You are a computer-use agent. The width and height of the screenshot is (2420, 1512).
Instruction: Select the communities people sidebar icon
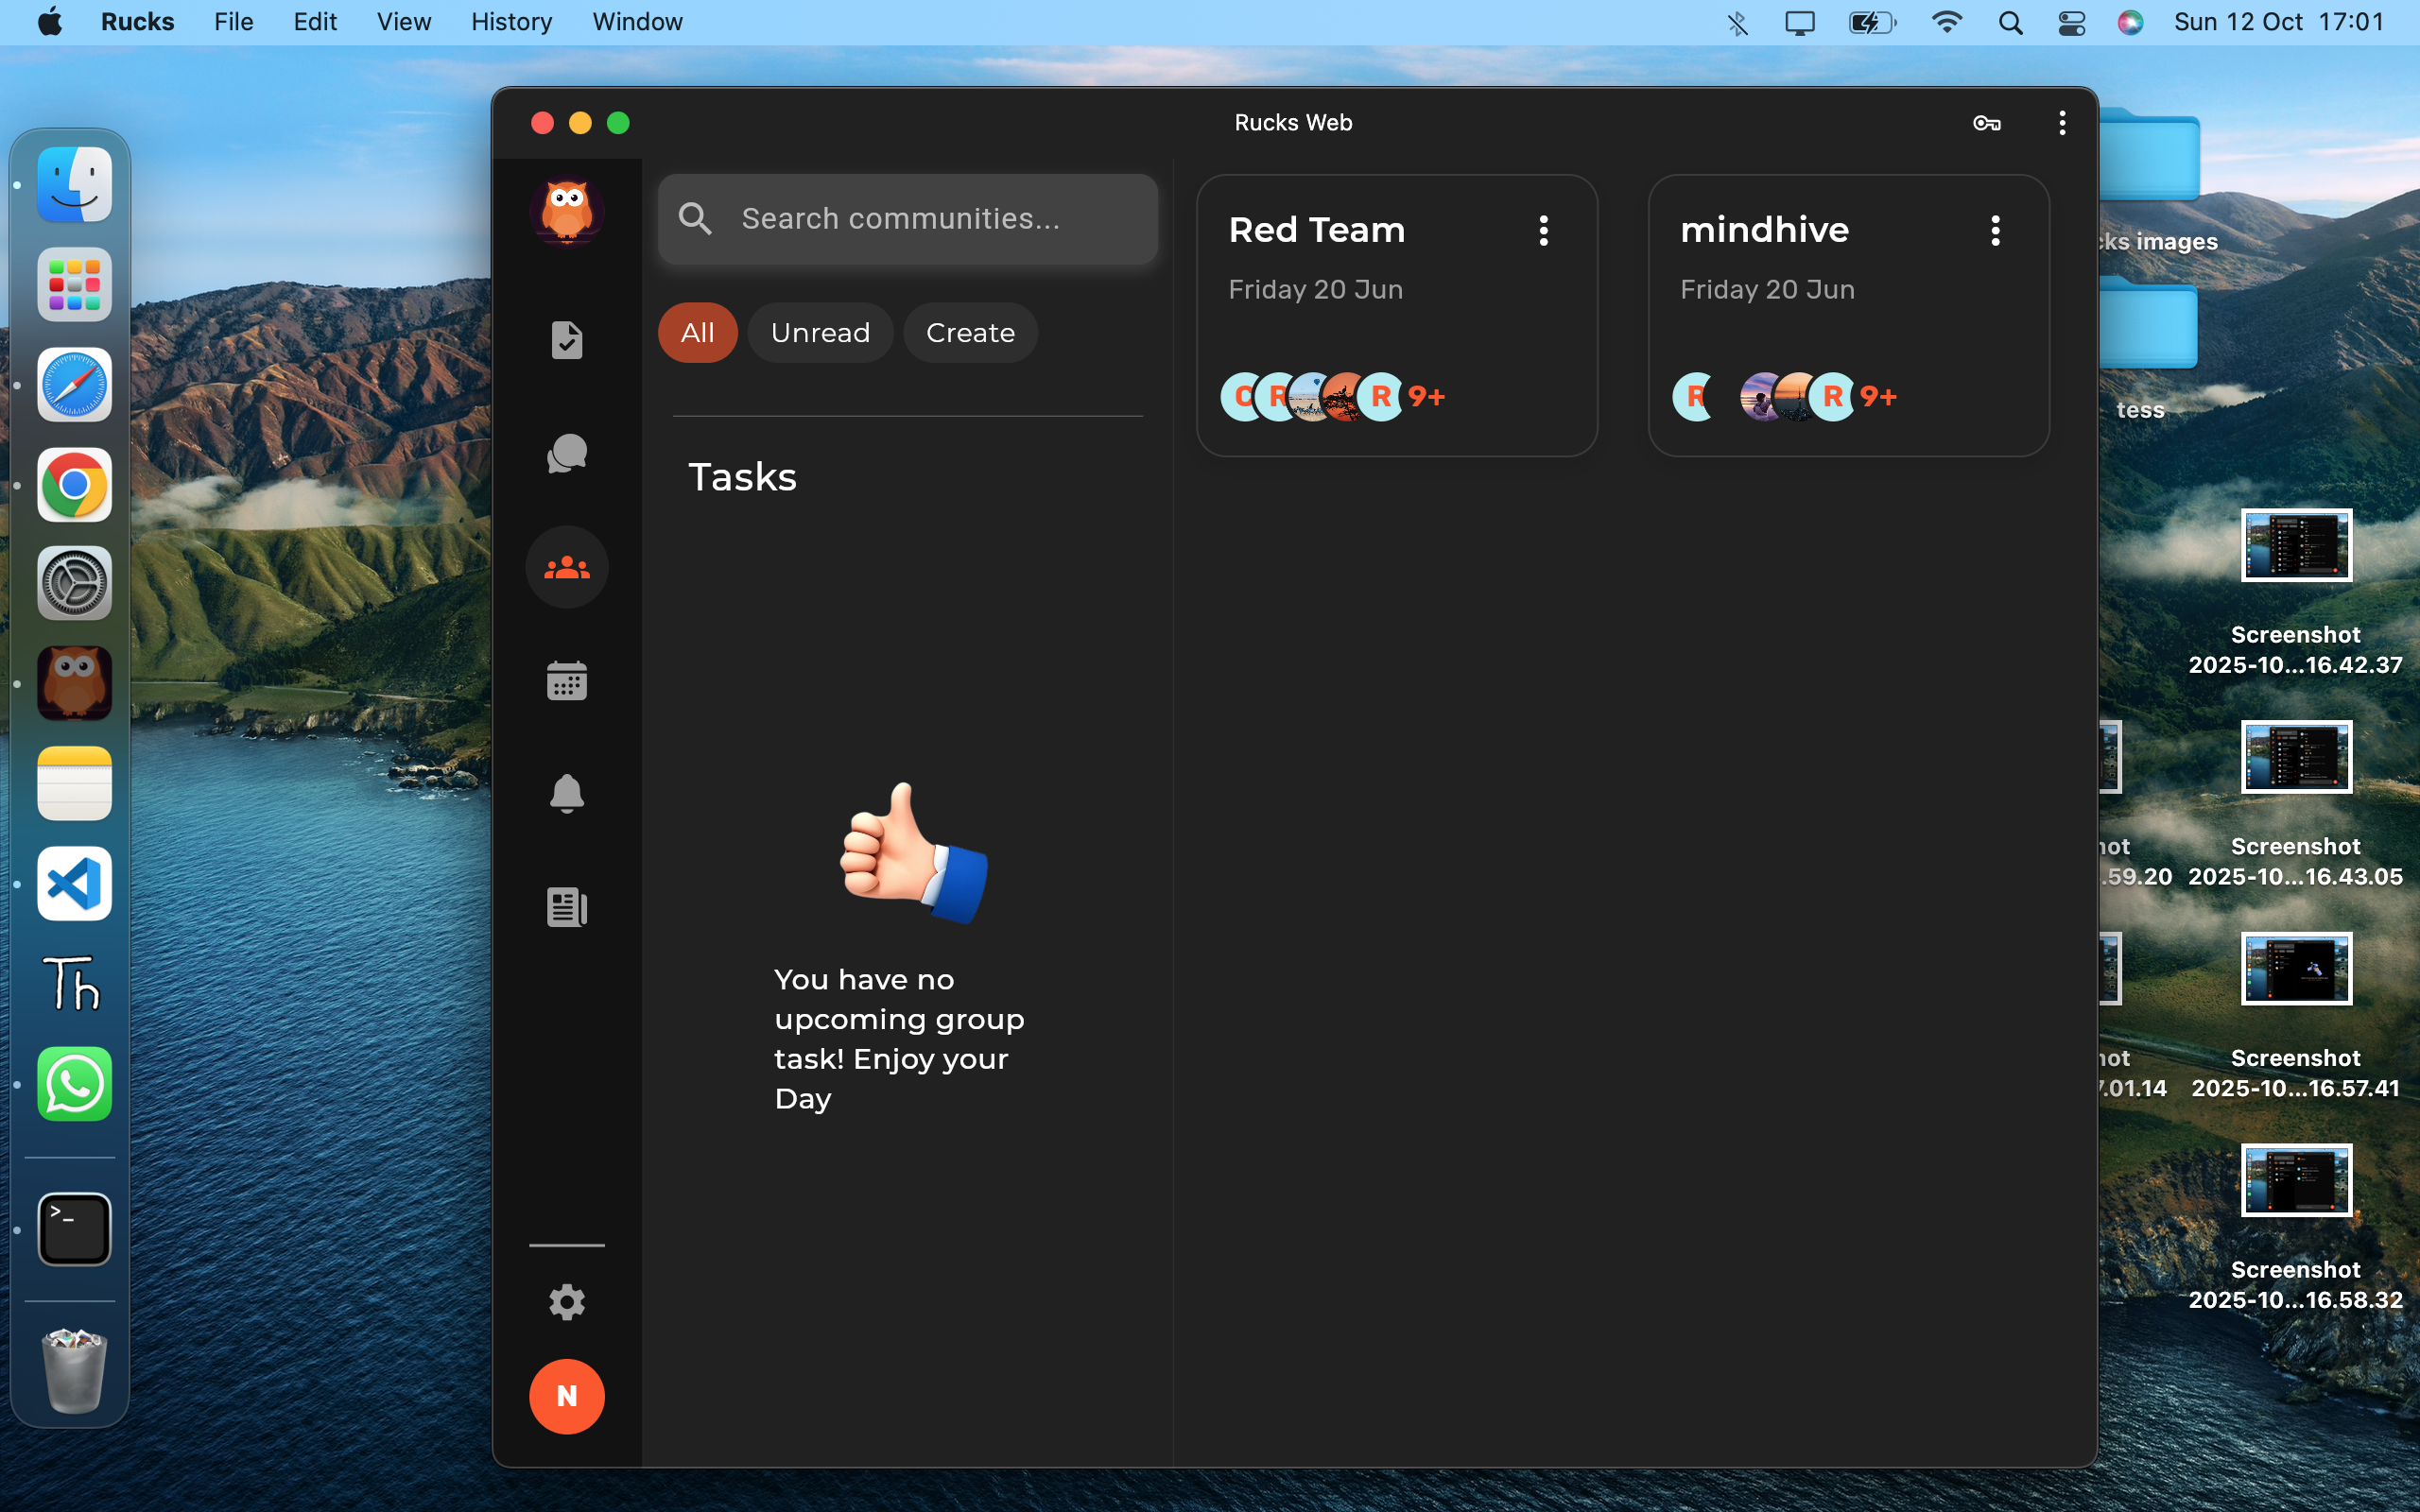[566, 568]
